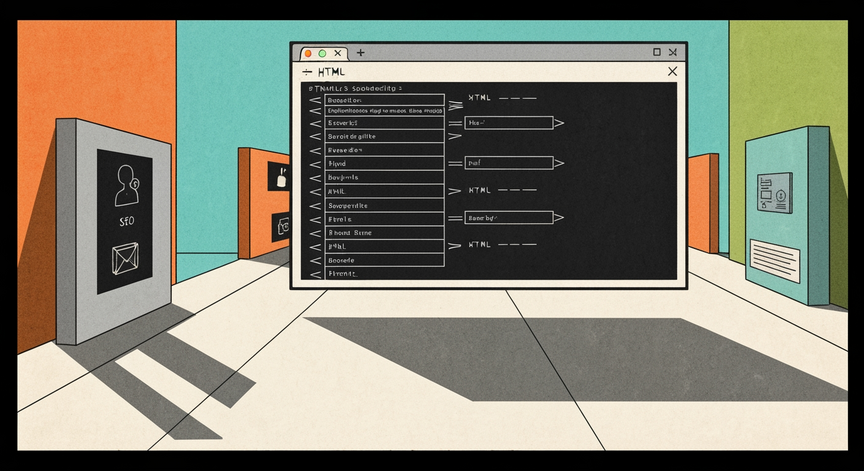Click the crossed icon at the title bar's right end
Viewport: 864px width, 471px height.
673,52
